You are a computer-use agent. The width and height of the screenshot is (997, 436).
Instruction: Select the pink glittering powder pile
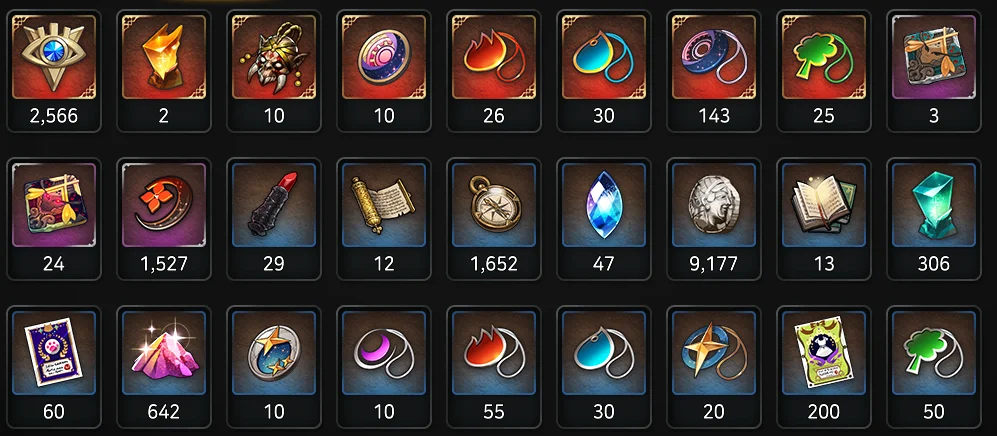click(163, 367)
